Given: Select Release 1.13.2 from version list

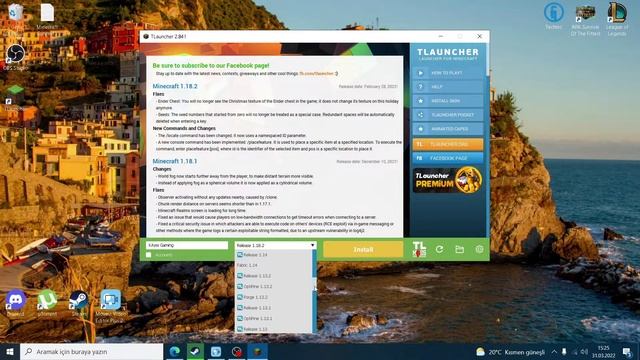Looking at the screenshot, I should coord(273,276).
